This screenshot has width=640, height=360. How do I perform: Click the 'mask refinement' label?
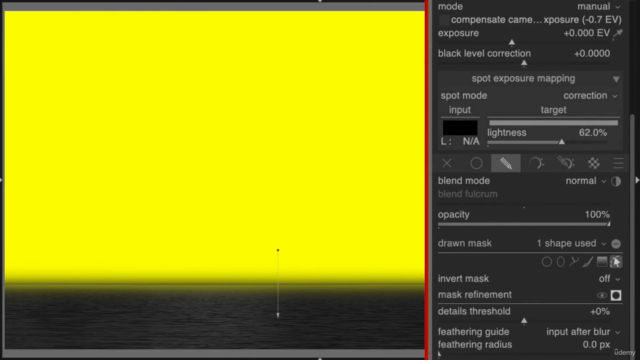click(475, 295)
